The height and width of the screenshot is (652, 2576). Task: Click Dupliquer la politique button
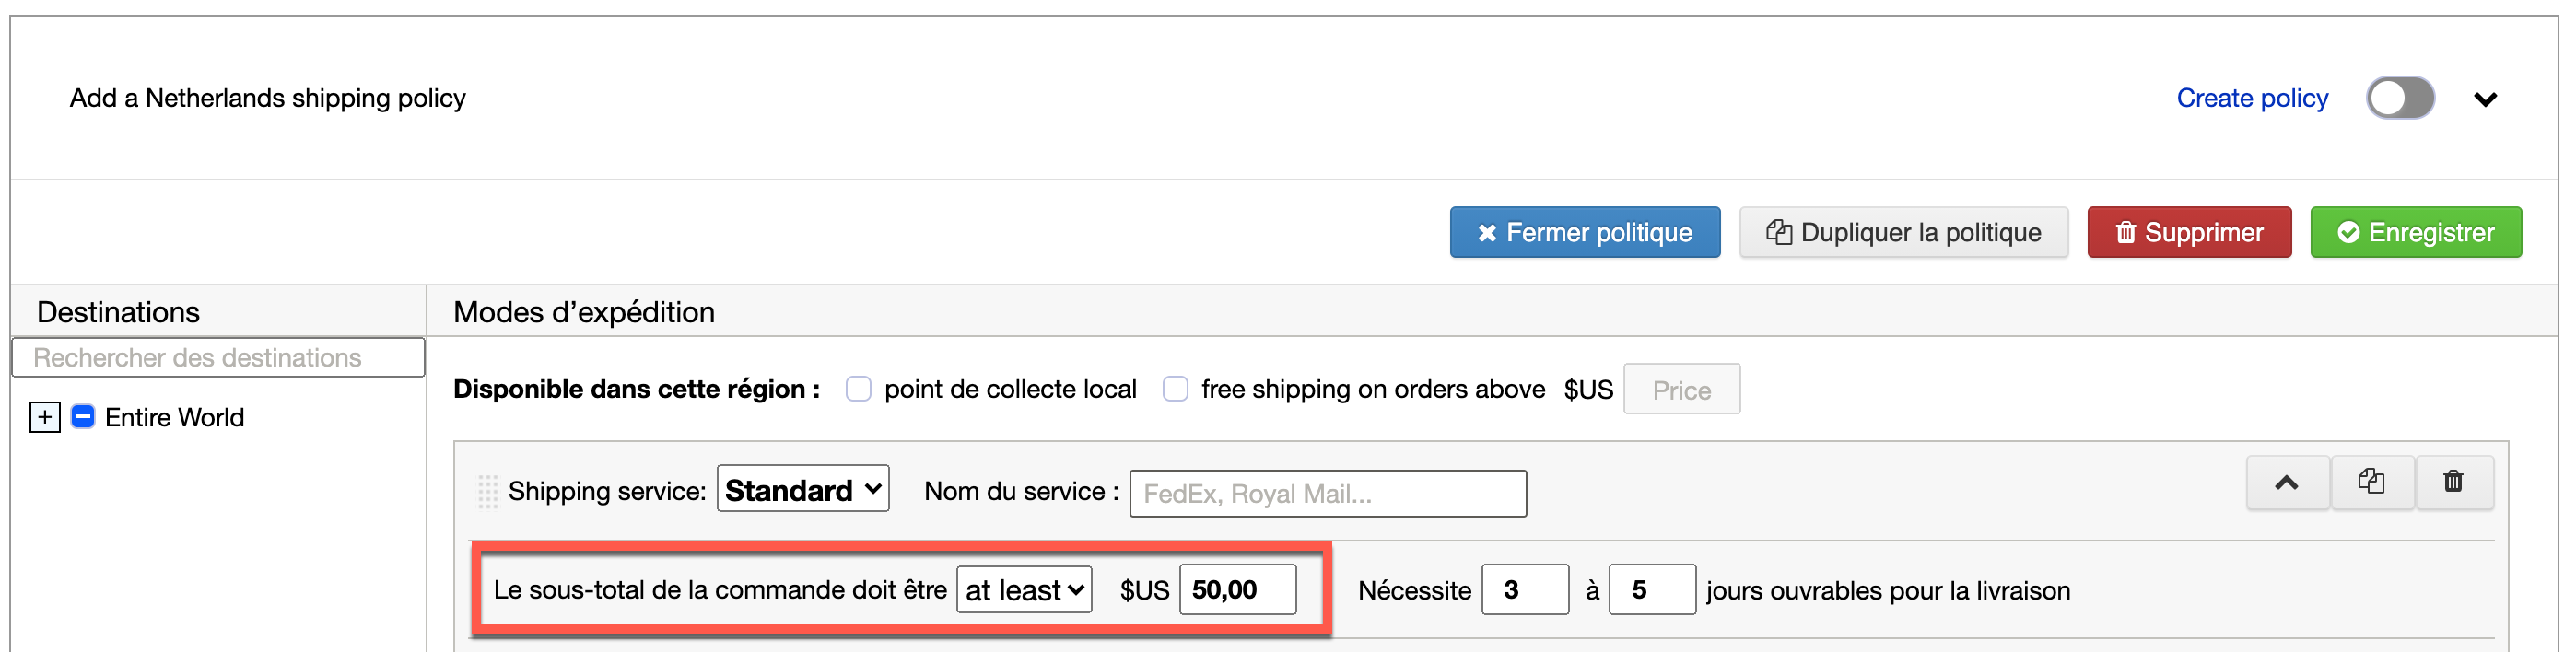point(1903,233)
